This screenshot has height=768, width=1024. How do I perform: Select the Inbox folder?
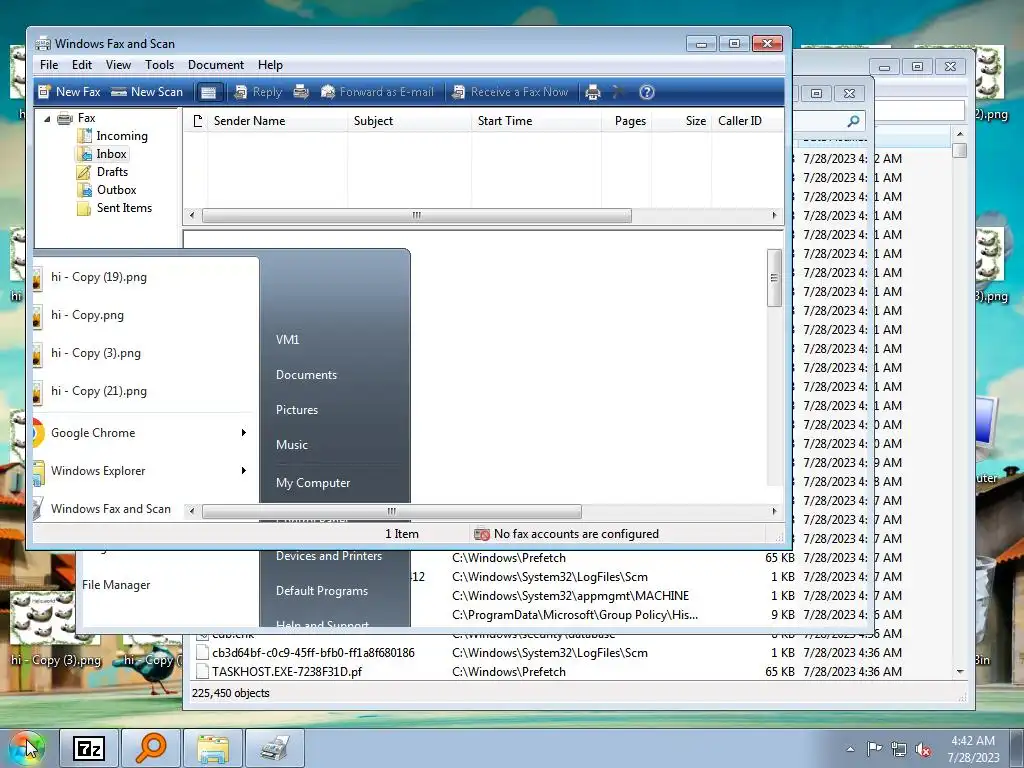[x=111, y=154]
